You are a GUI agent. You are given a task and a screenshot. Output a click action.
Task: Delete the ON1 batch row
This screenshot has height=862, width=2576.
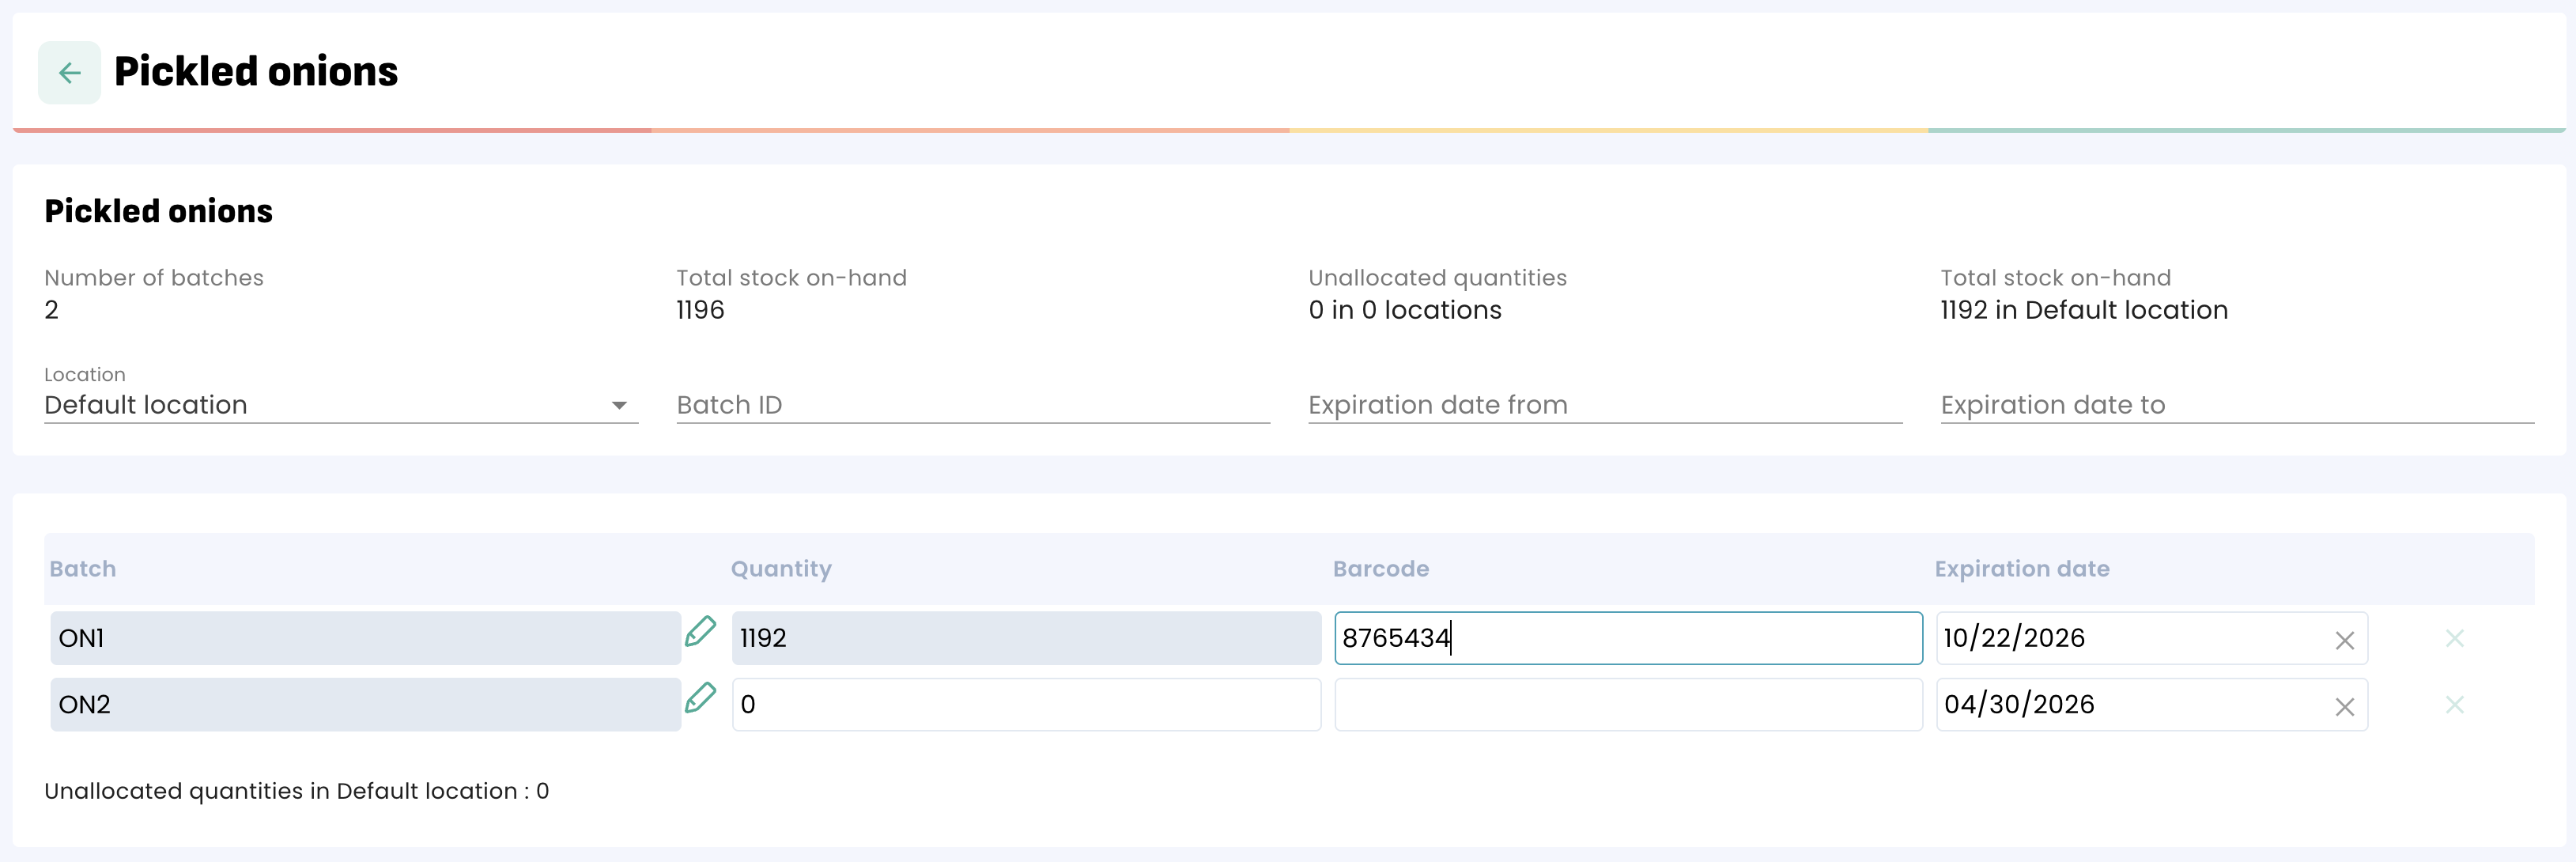[x=2454, y=638]
